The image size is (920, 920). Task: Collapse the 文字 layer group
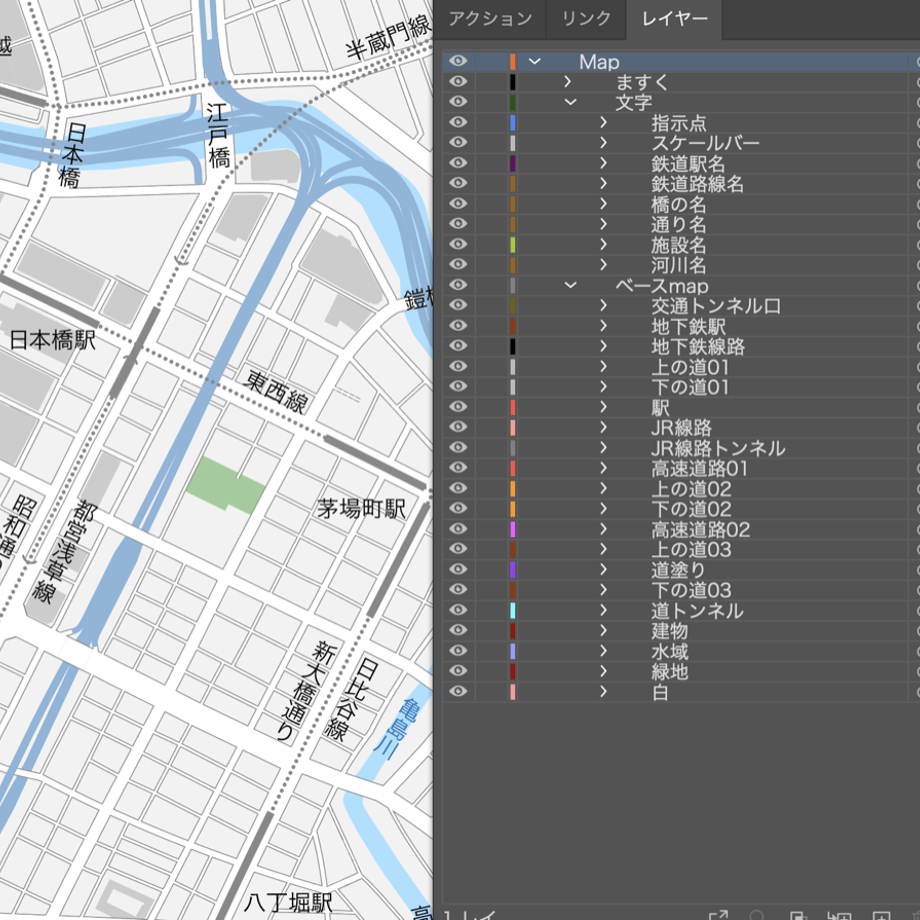pos(570,102)
